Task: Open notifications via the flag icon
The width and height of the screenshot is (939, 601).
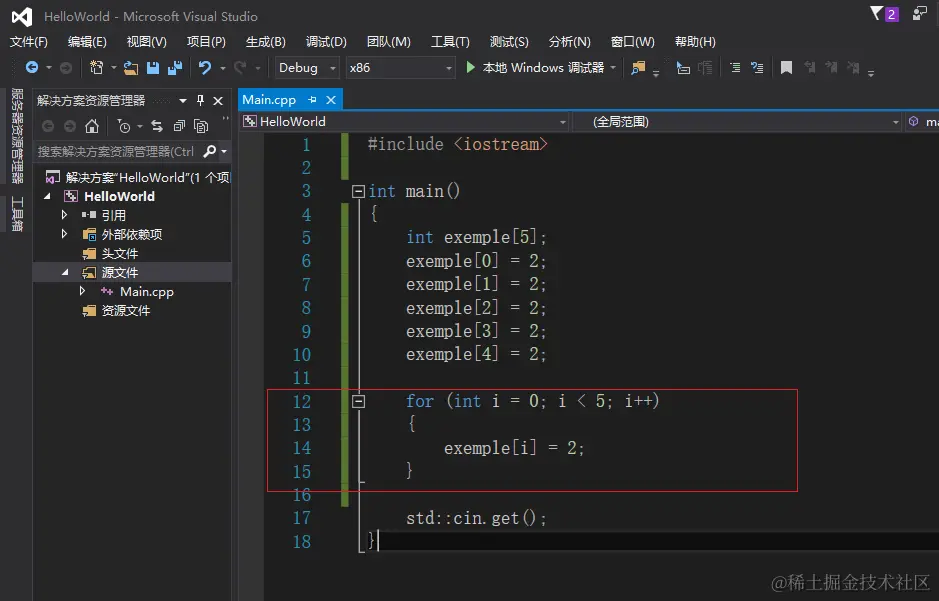Action: tap(877, 13)
